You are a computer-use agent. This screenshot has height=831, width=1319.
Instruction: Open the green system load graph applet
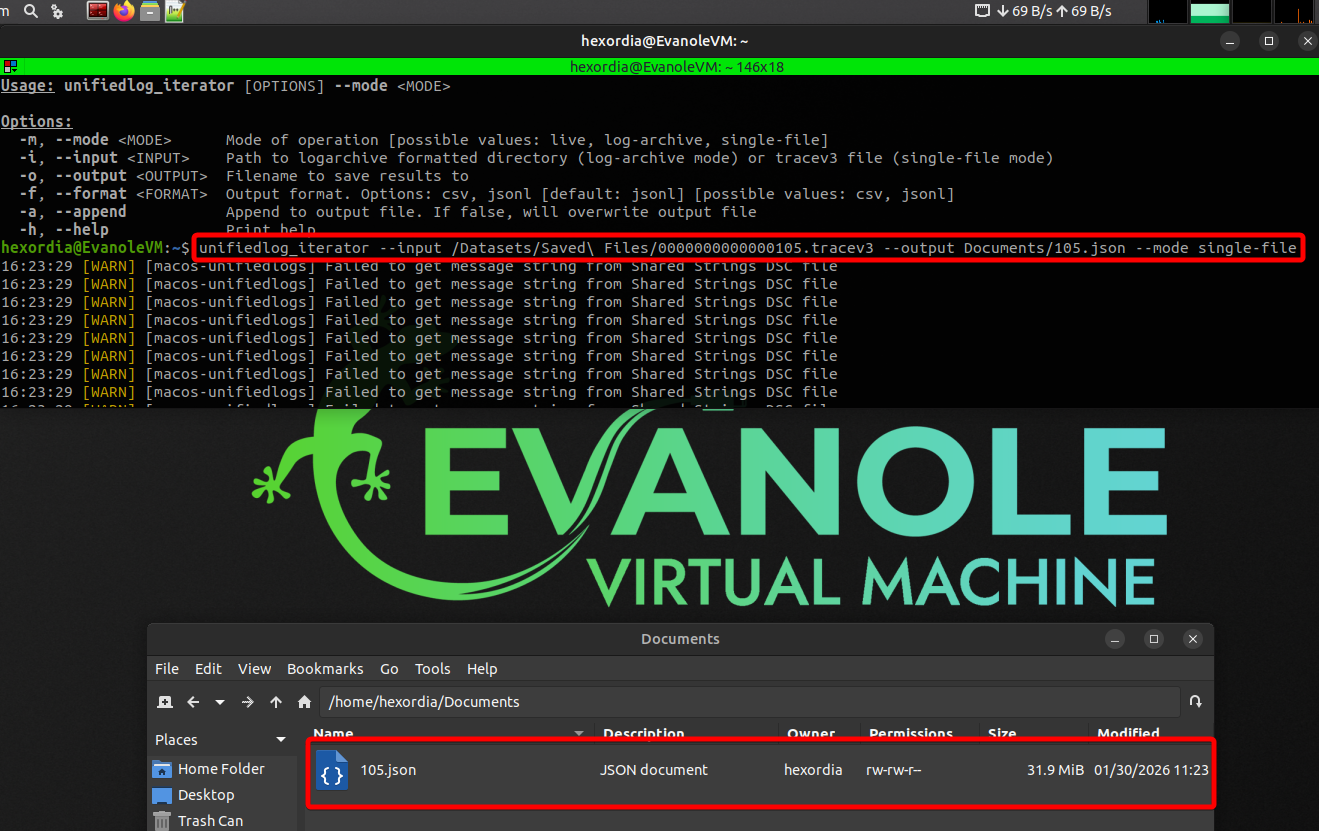1210,12
